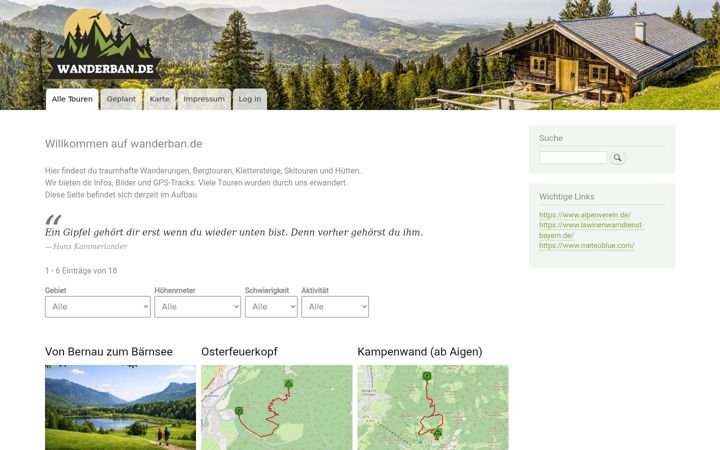720x450 pixels.
Task: Click the parking marker on Osterfeuerkopf map
Action: click(239, 411)
